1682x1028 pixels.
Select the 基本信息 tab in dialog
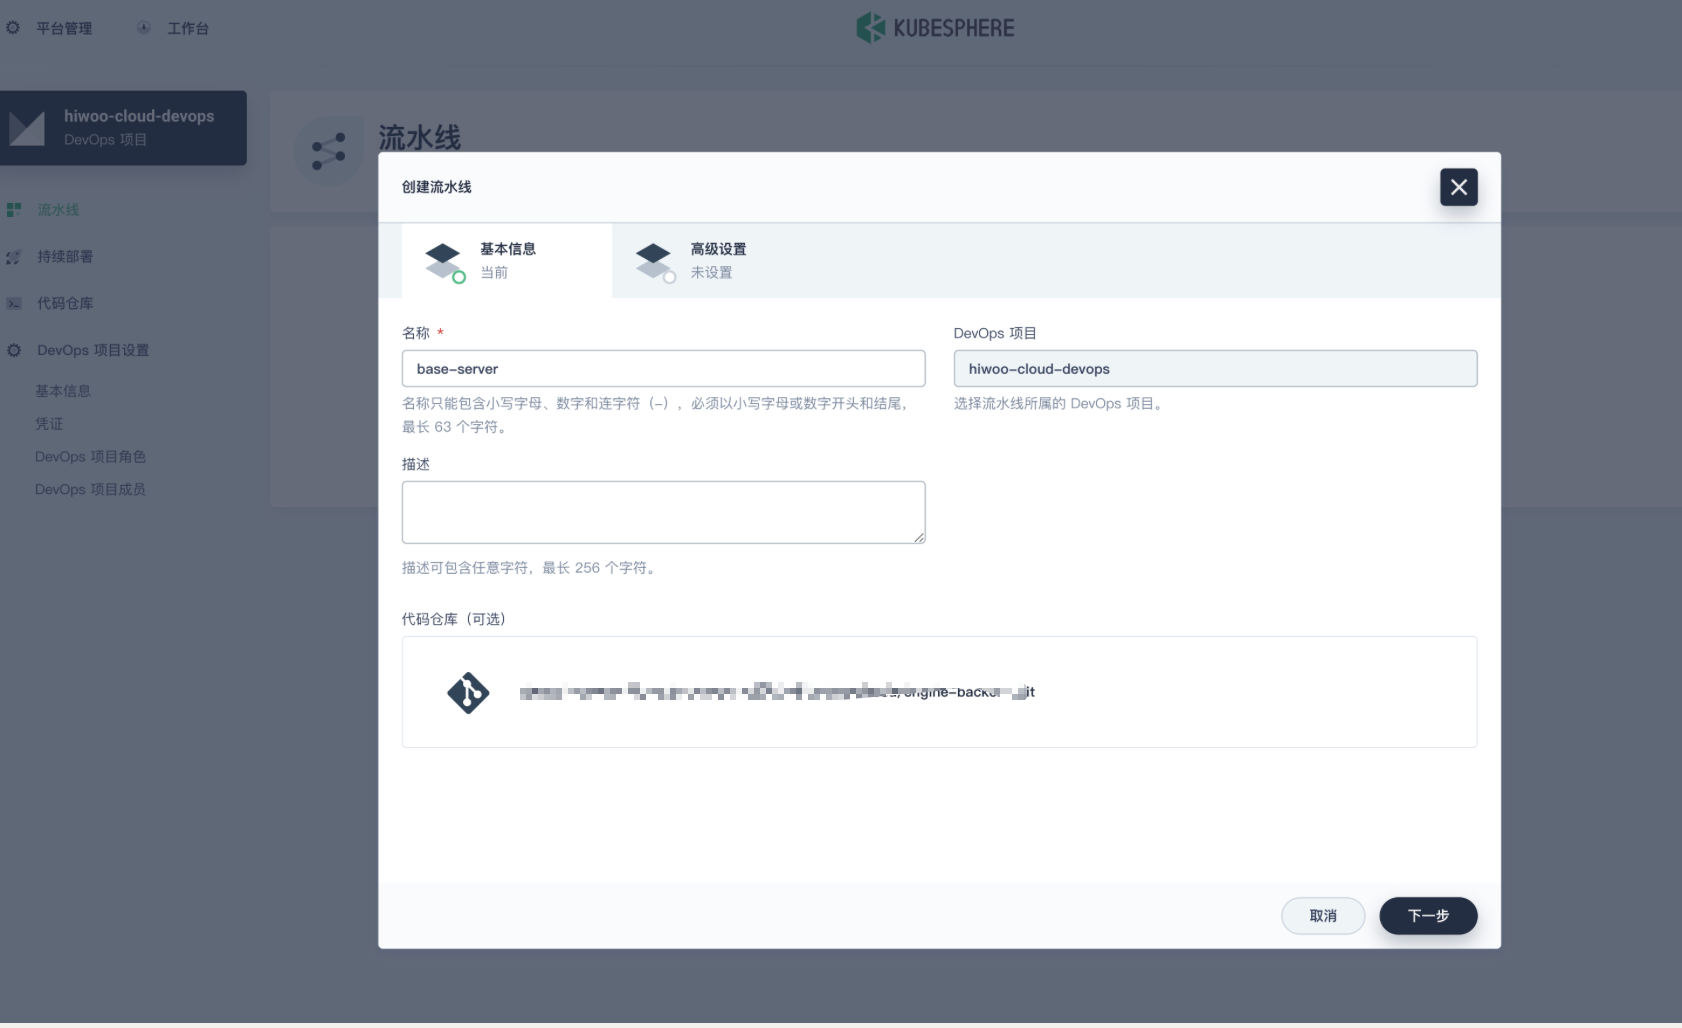pyautogui.click(x=507, y=260)
